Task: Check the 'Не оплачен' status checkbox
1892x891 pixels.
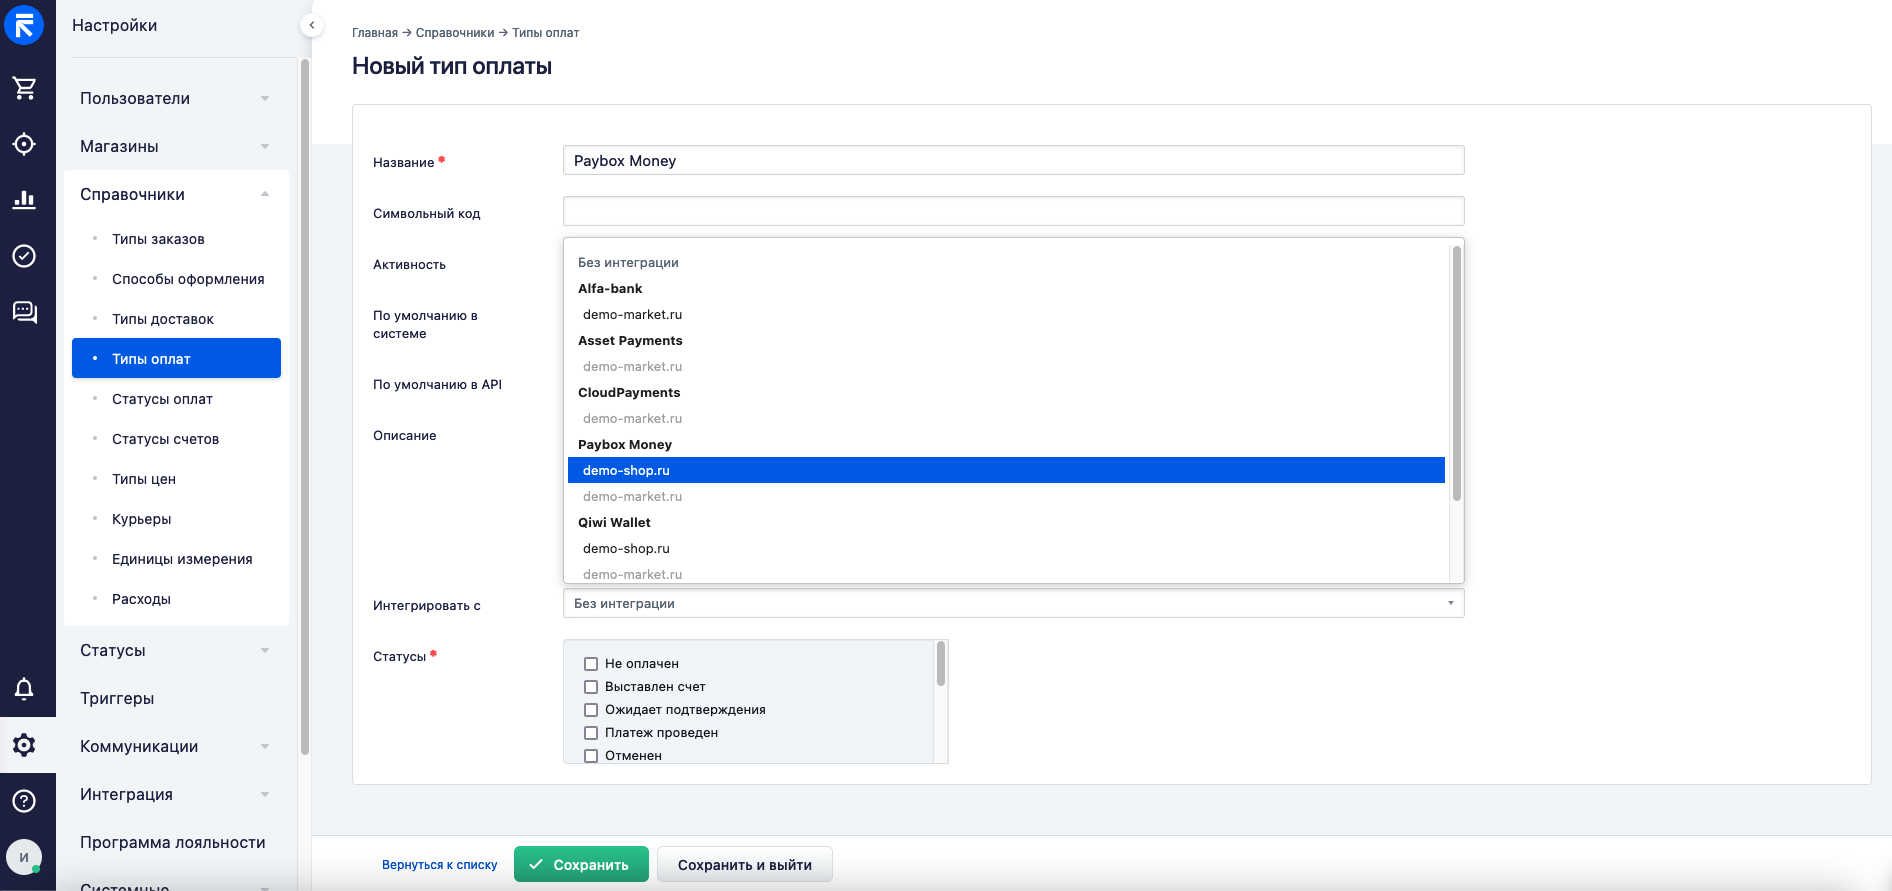Action: [591, 664]
